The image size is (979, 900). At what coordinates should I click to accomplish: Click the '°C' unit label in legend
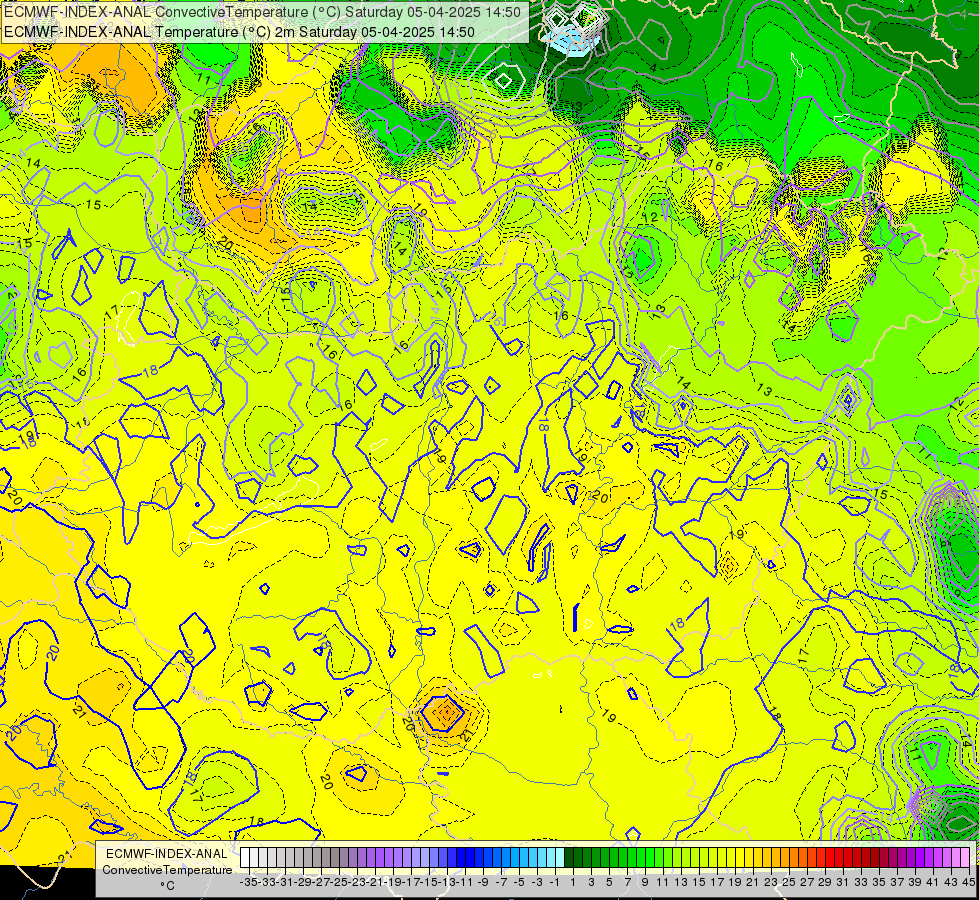(167, 886)
